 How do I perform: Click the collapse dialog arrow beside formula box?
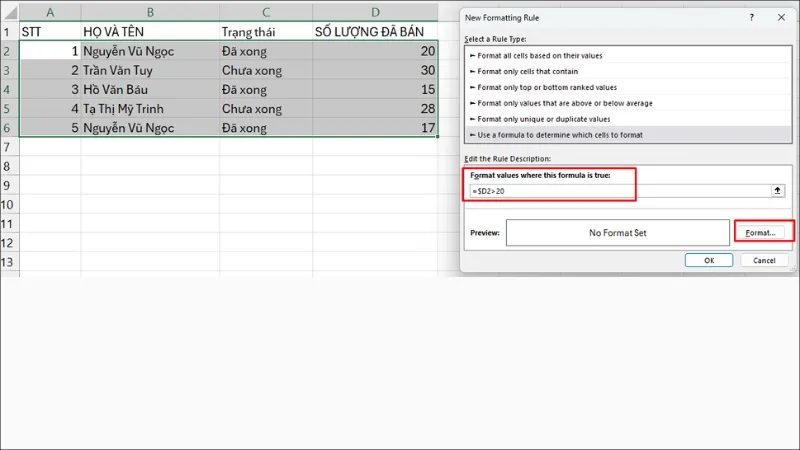click(777, 190)
